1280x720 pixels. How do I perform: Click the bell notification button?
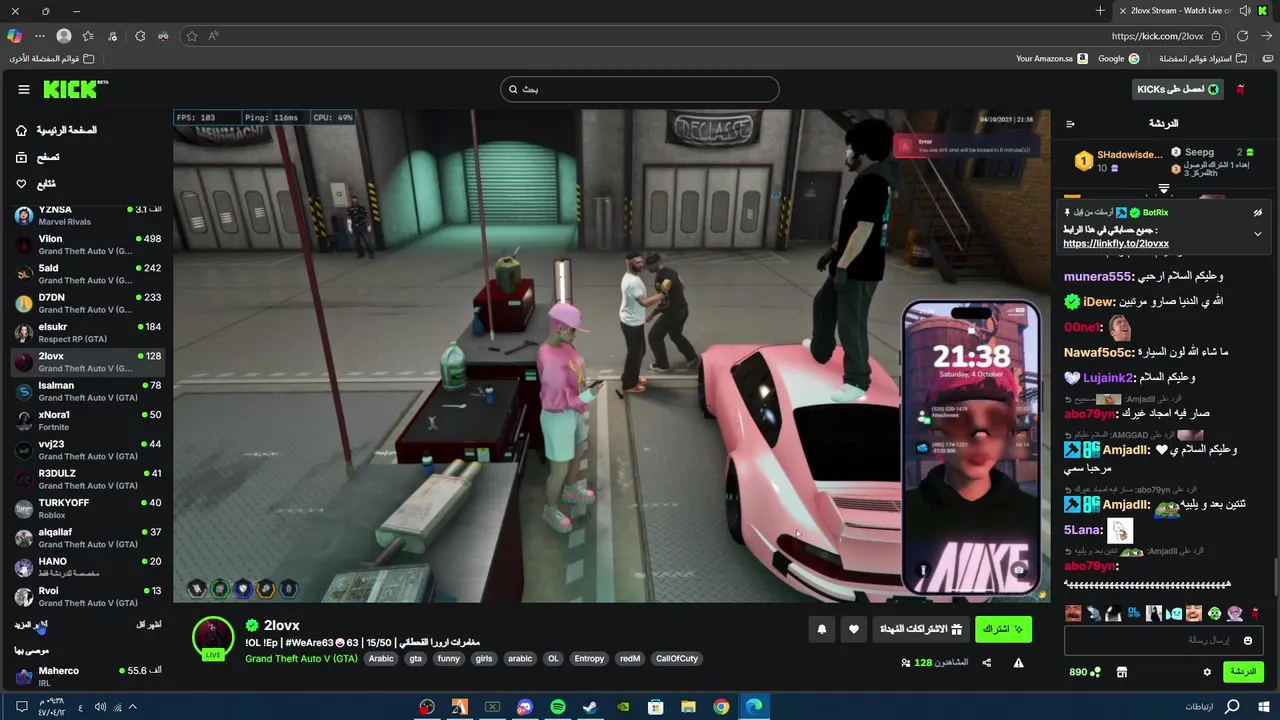(x=822, y=629)
